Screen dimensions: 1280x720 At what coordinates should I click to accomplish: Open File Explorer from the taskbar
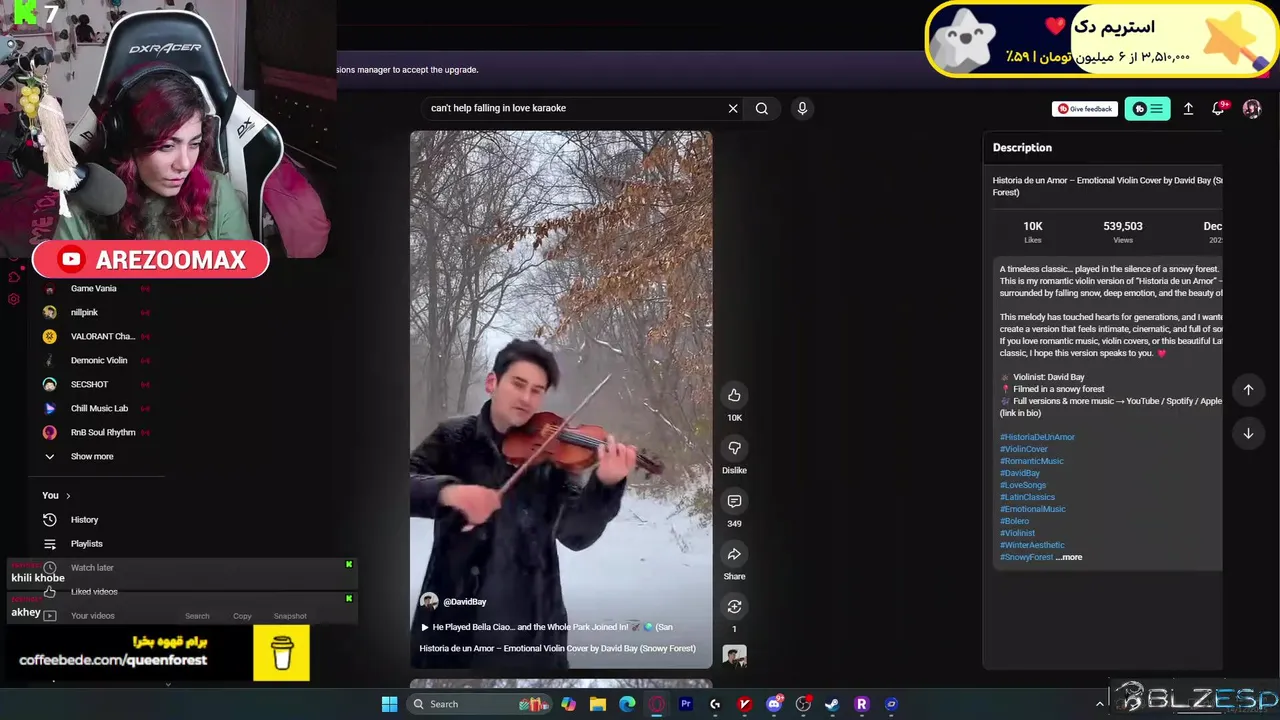pyautogui.click(x=598, y=704)
